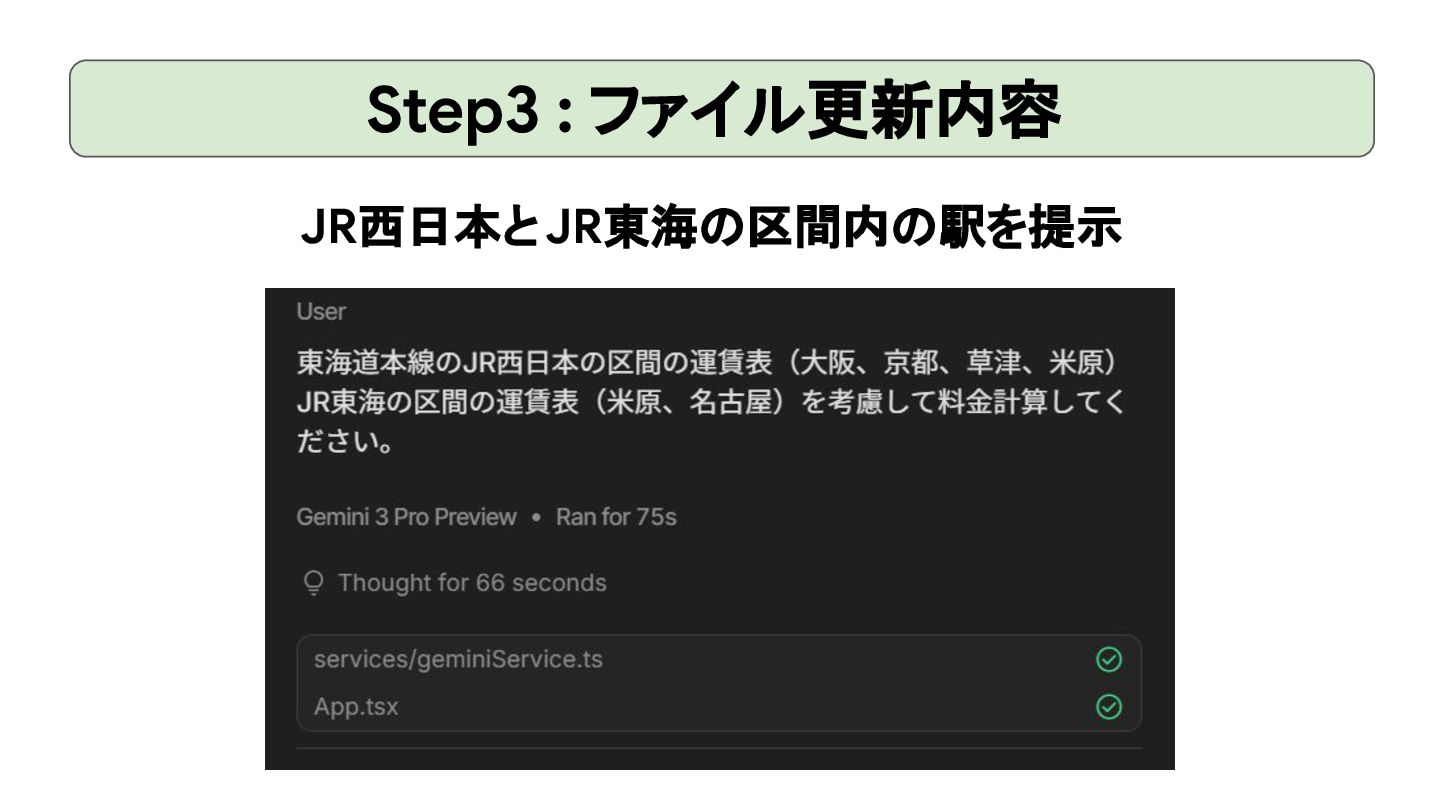
Task: Click the divider line below the file list
Action: (x=719, y=748)
